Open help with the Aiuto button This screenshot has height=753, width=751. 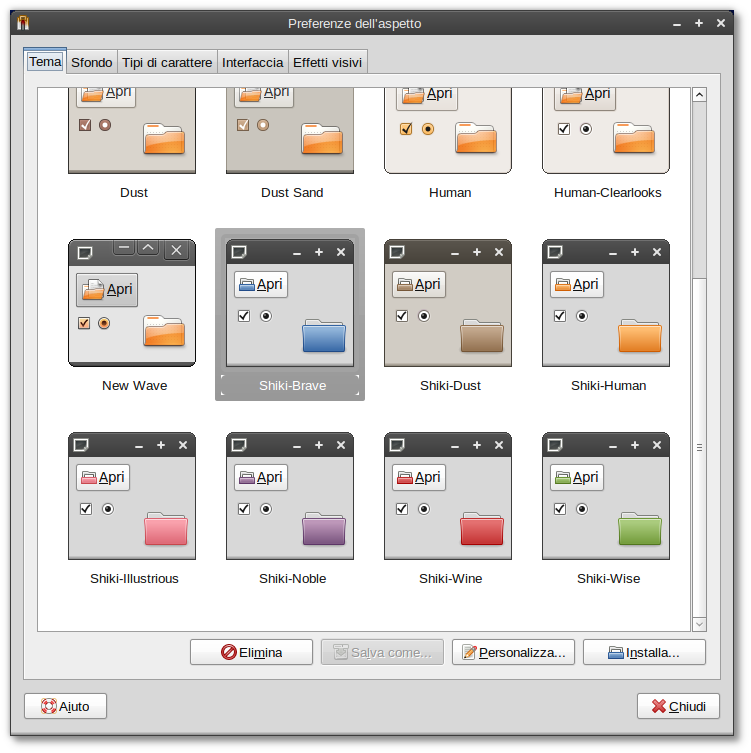click(x=65, y=706)
